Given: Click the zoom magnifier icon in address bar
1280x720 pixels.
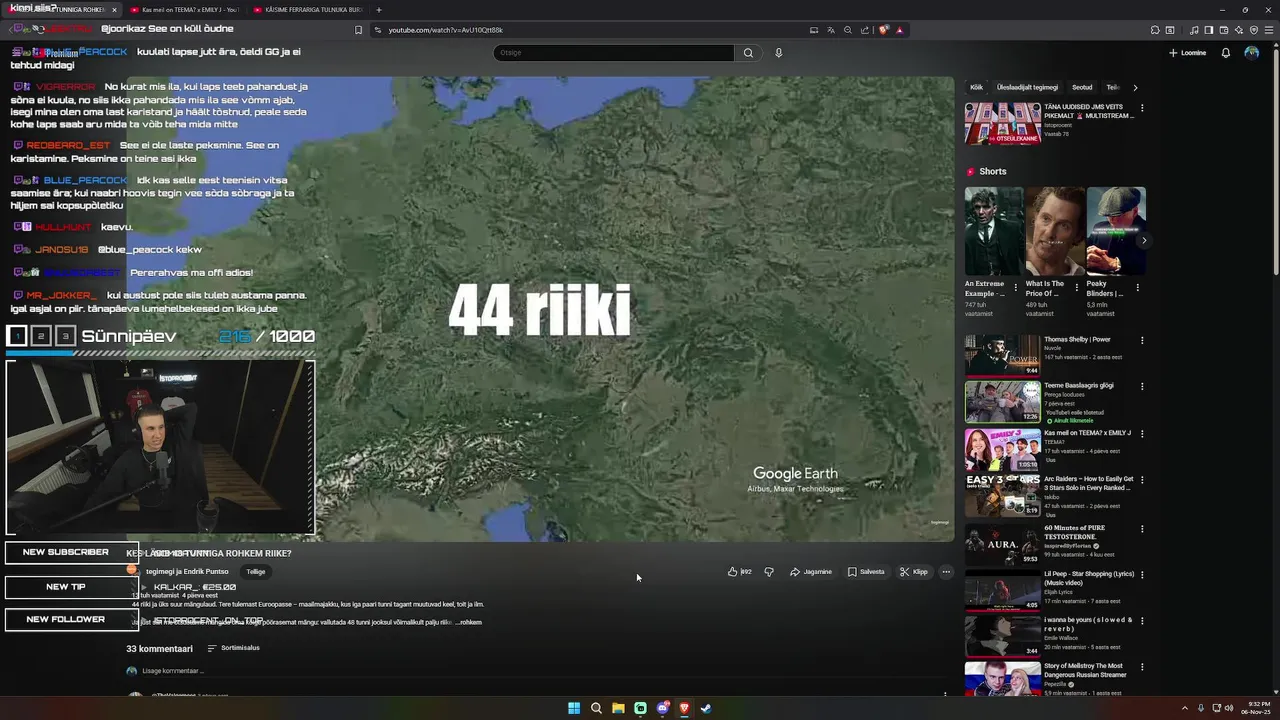Looking at the screenshot, I should pos(848,30).
